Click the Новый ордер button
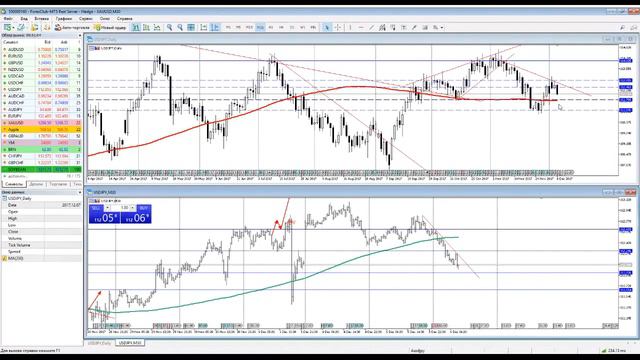 [x=111, y=27]
